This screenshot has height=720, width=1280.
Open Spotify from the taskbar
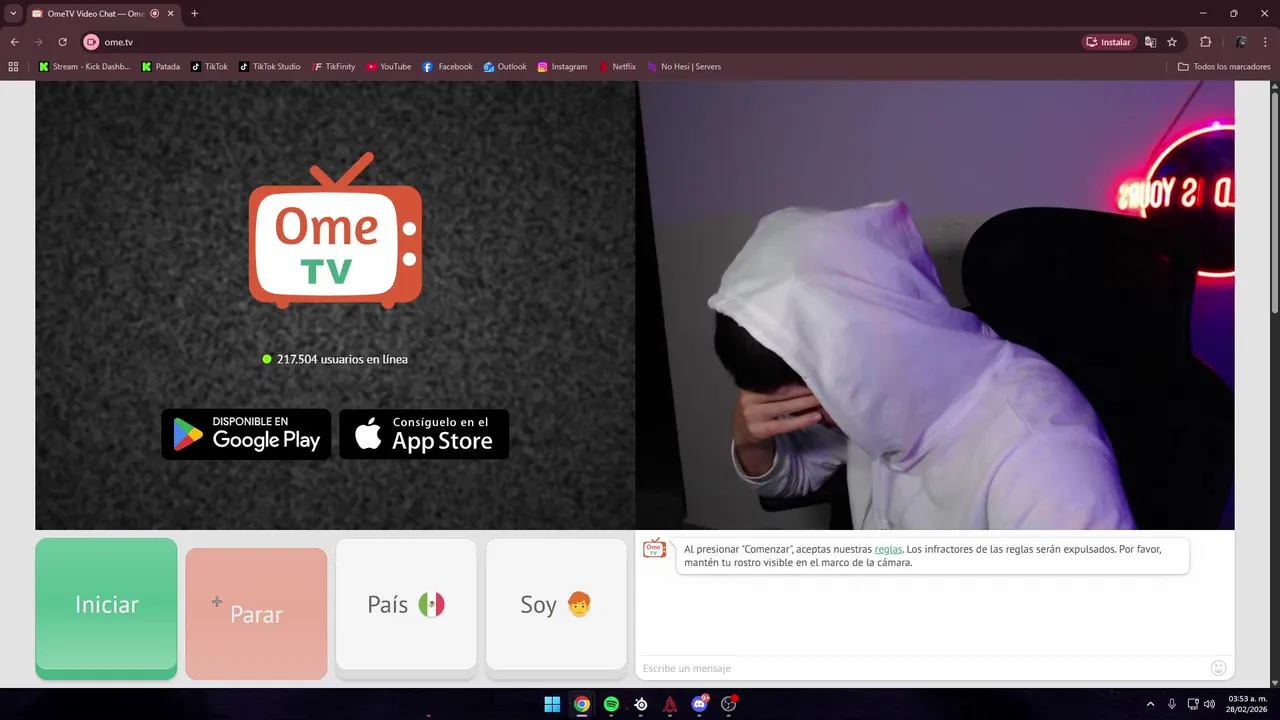[611, 704]
